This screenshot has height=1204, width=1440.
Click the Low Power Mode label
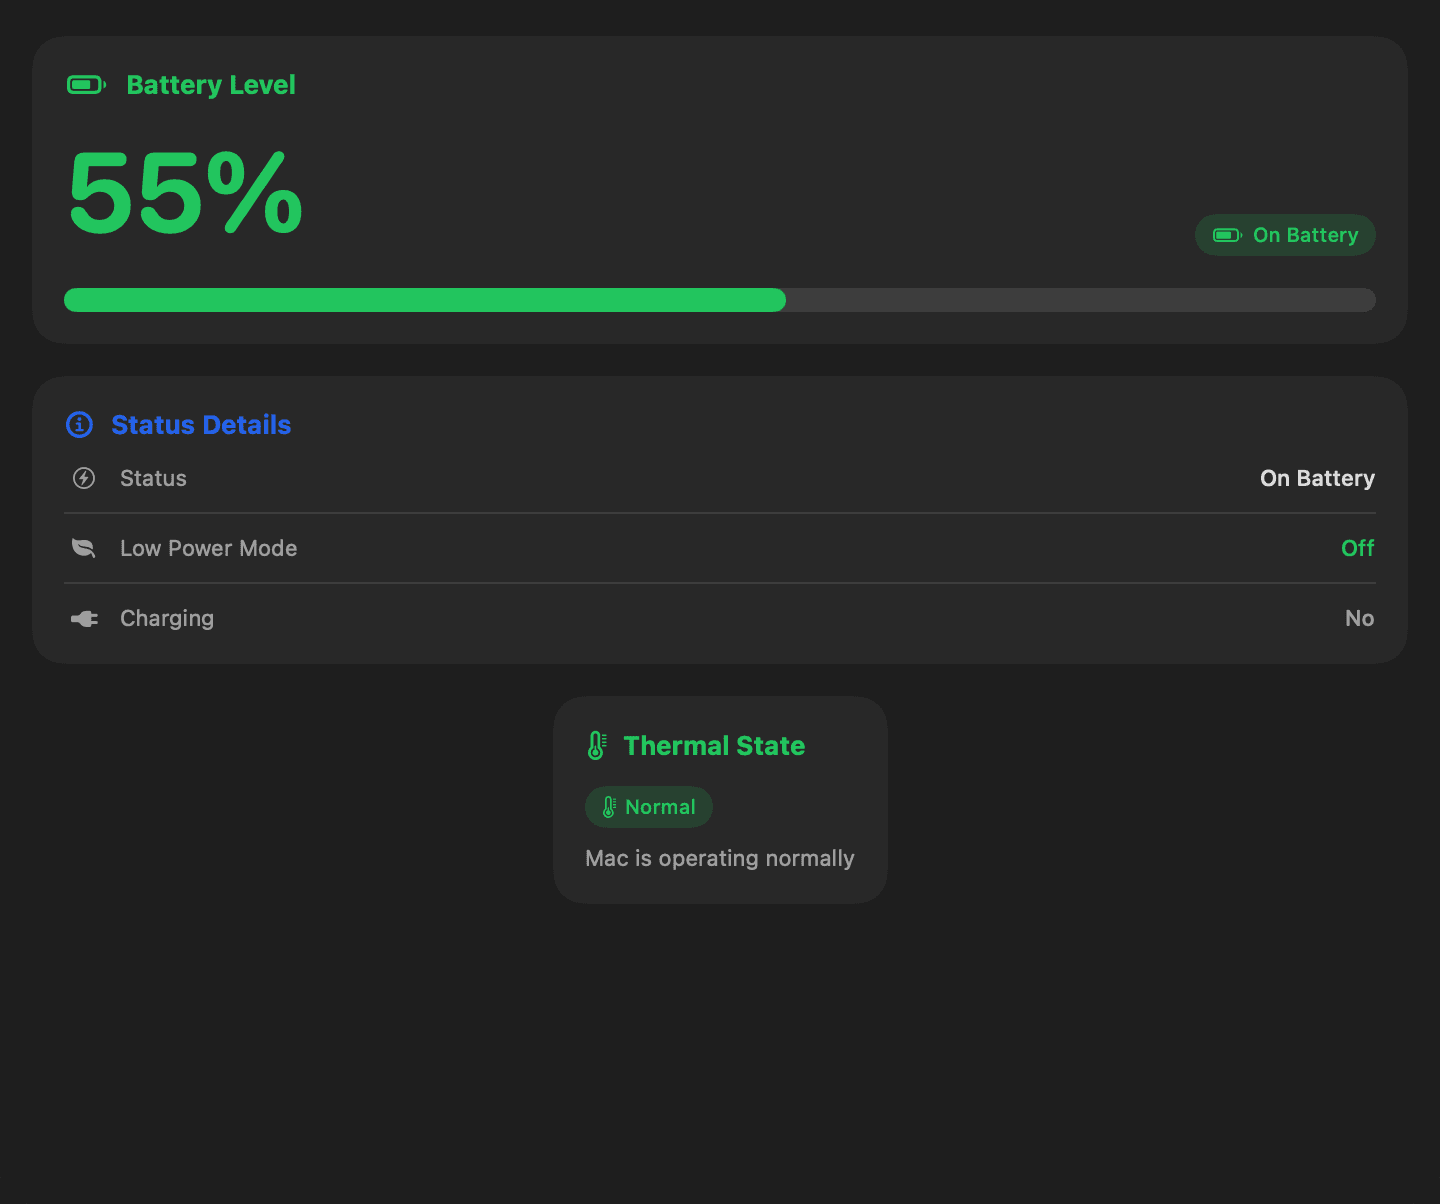tap(208, 548)
